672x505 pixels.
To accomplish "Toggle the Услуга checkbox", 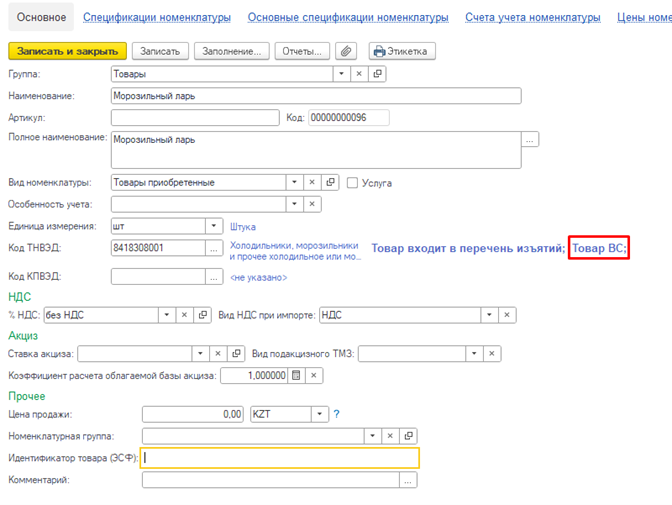I will point(353,183).
